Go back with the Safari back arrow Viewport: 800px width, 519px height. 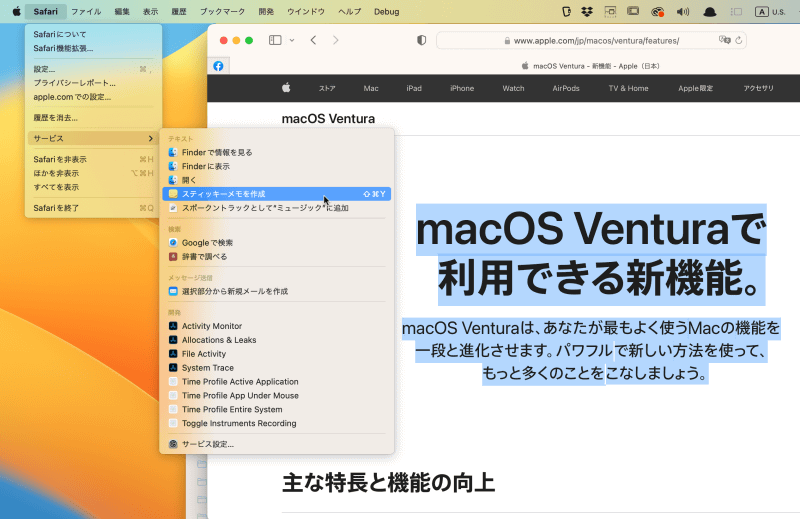click(x=313, y=40)
